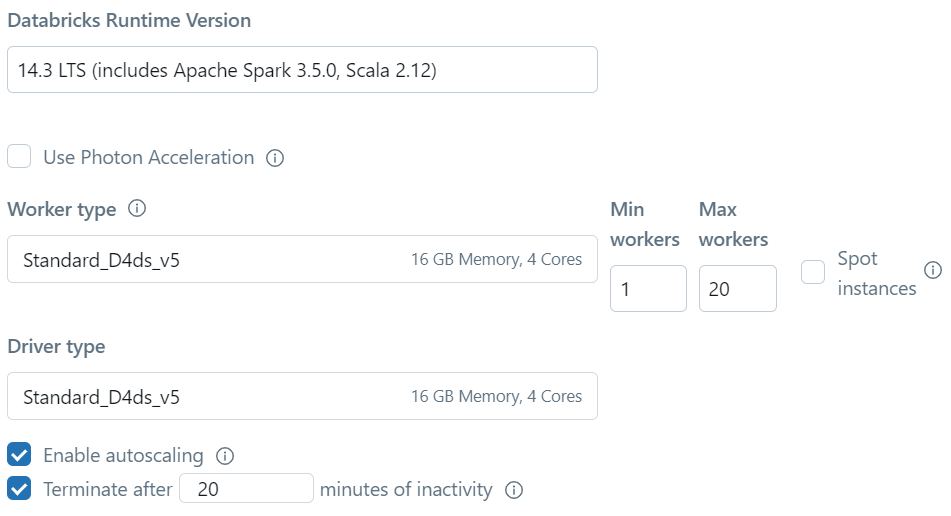This screenshot has height=516, width=951.
Task: Click the Spot instances label
Action: click(x=876, y=273)
